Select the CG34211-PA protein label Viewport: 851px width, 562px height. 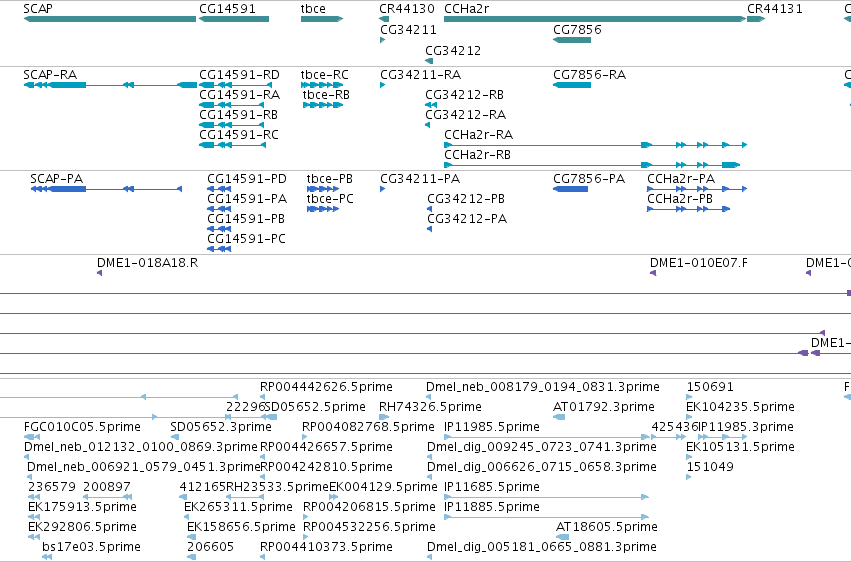click(420, 179)
